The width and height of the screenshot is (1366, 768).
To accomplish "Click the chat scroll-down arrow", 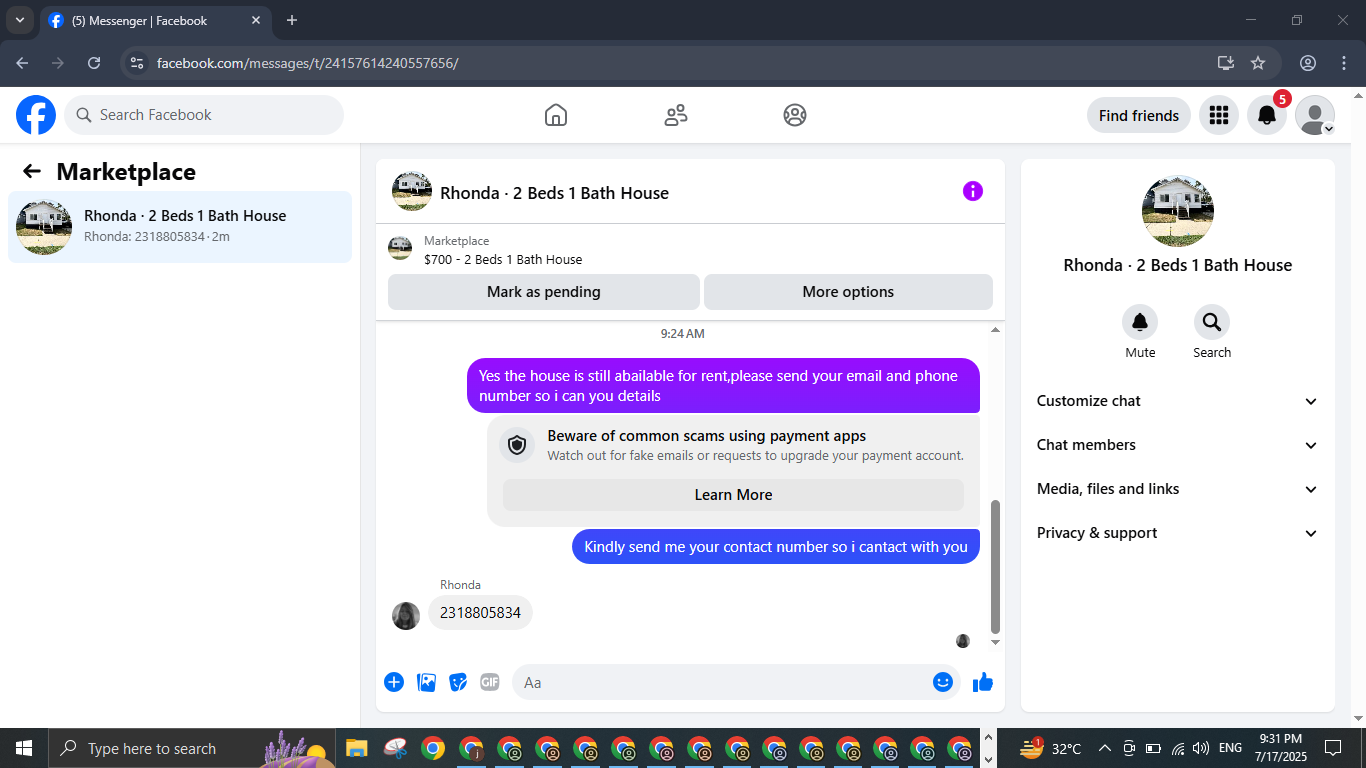I will point(995,642).
